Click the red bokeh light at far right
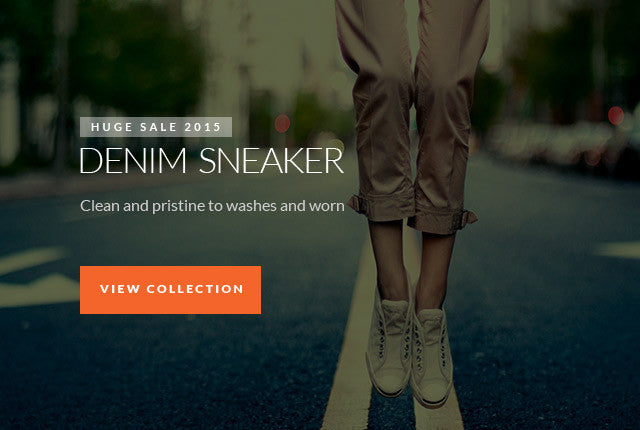 [x=616, y=115]
